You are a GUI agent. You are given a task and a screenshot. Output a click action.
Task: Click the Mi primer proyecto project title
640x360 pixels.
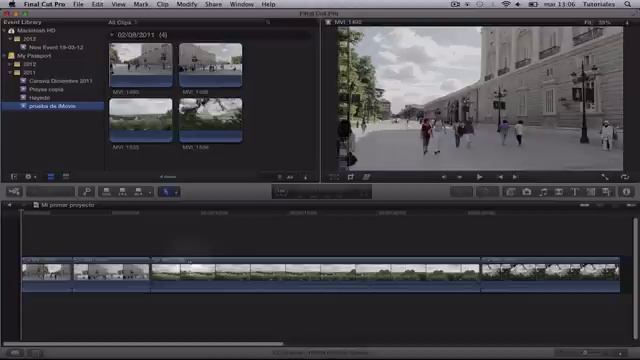point(67,205)
